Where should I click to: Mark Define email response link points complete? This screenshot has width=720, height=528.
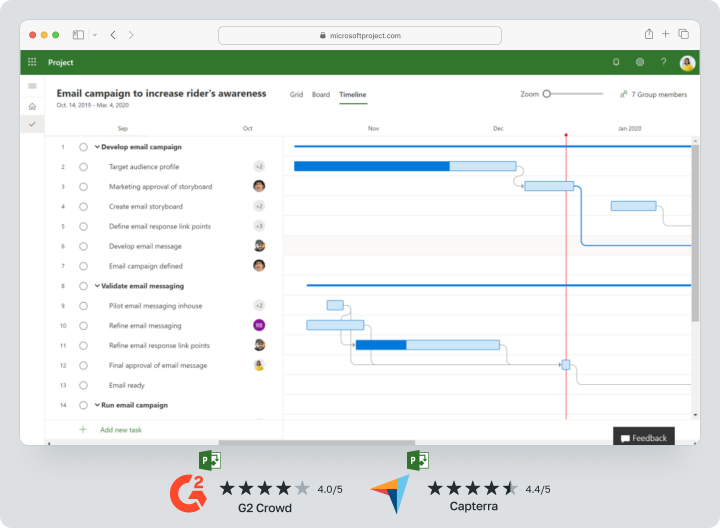click(83, 226)
